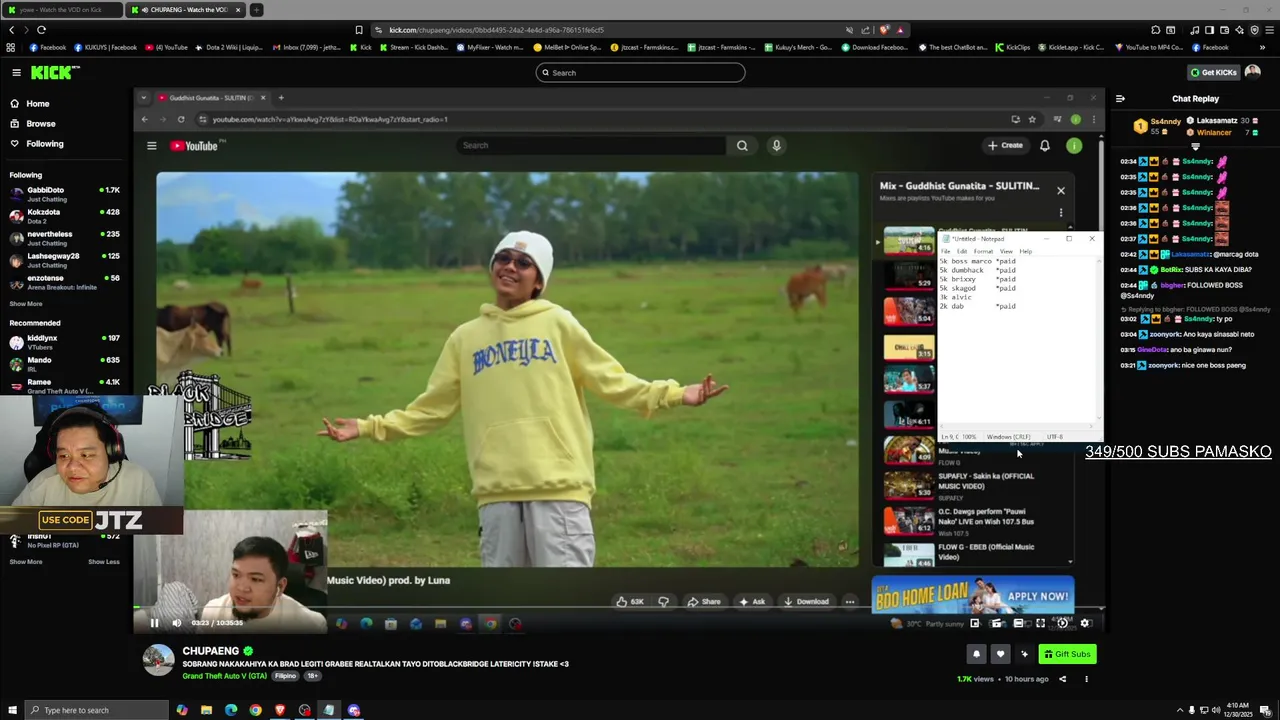This screenshot has height=720, width=1280.
Task: Open Lashsegway28 channel in sidebar
Action: pos(64,259)
